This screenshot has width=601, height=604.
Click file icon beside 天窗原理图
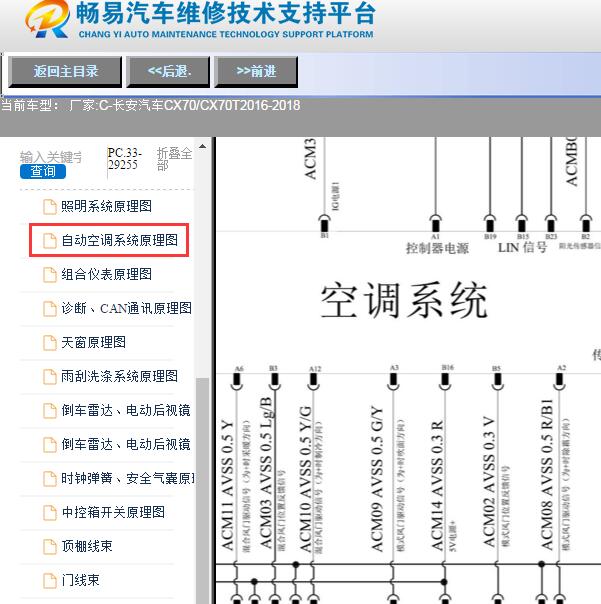tap(50, 342)
